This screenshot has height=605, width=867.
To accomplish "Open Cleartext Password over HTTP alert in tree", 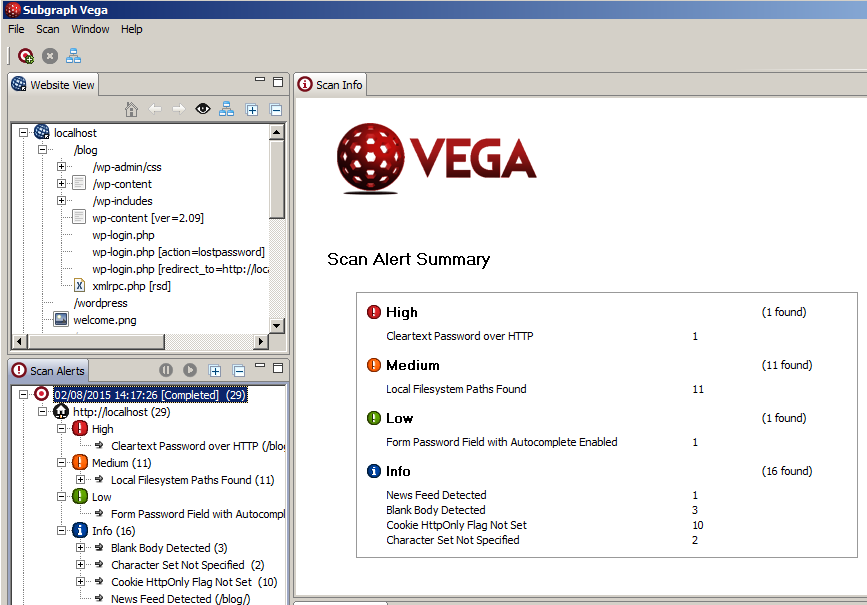I will click(198, 446).
